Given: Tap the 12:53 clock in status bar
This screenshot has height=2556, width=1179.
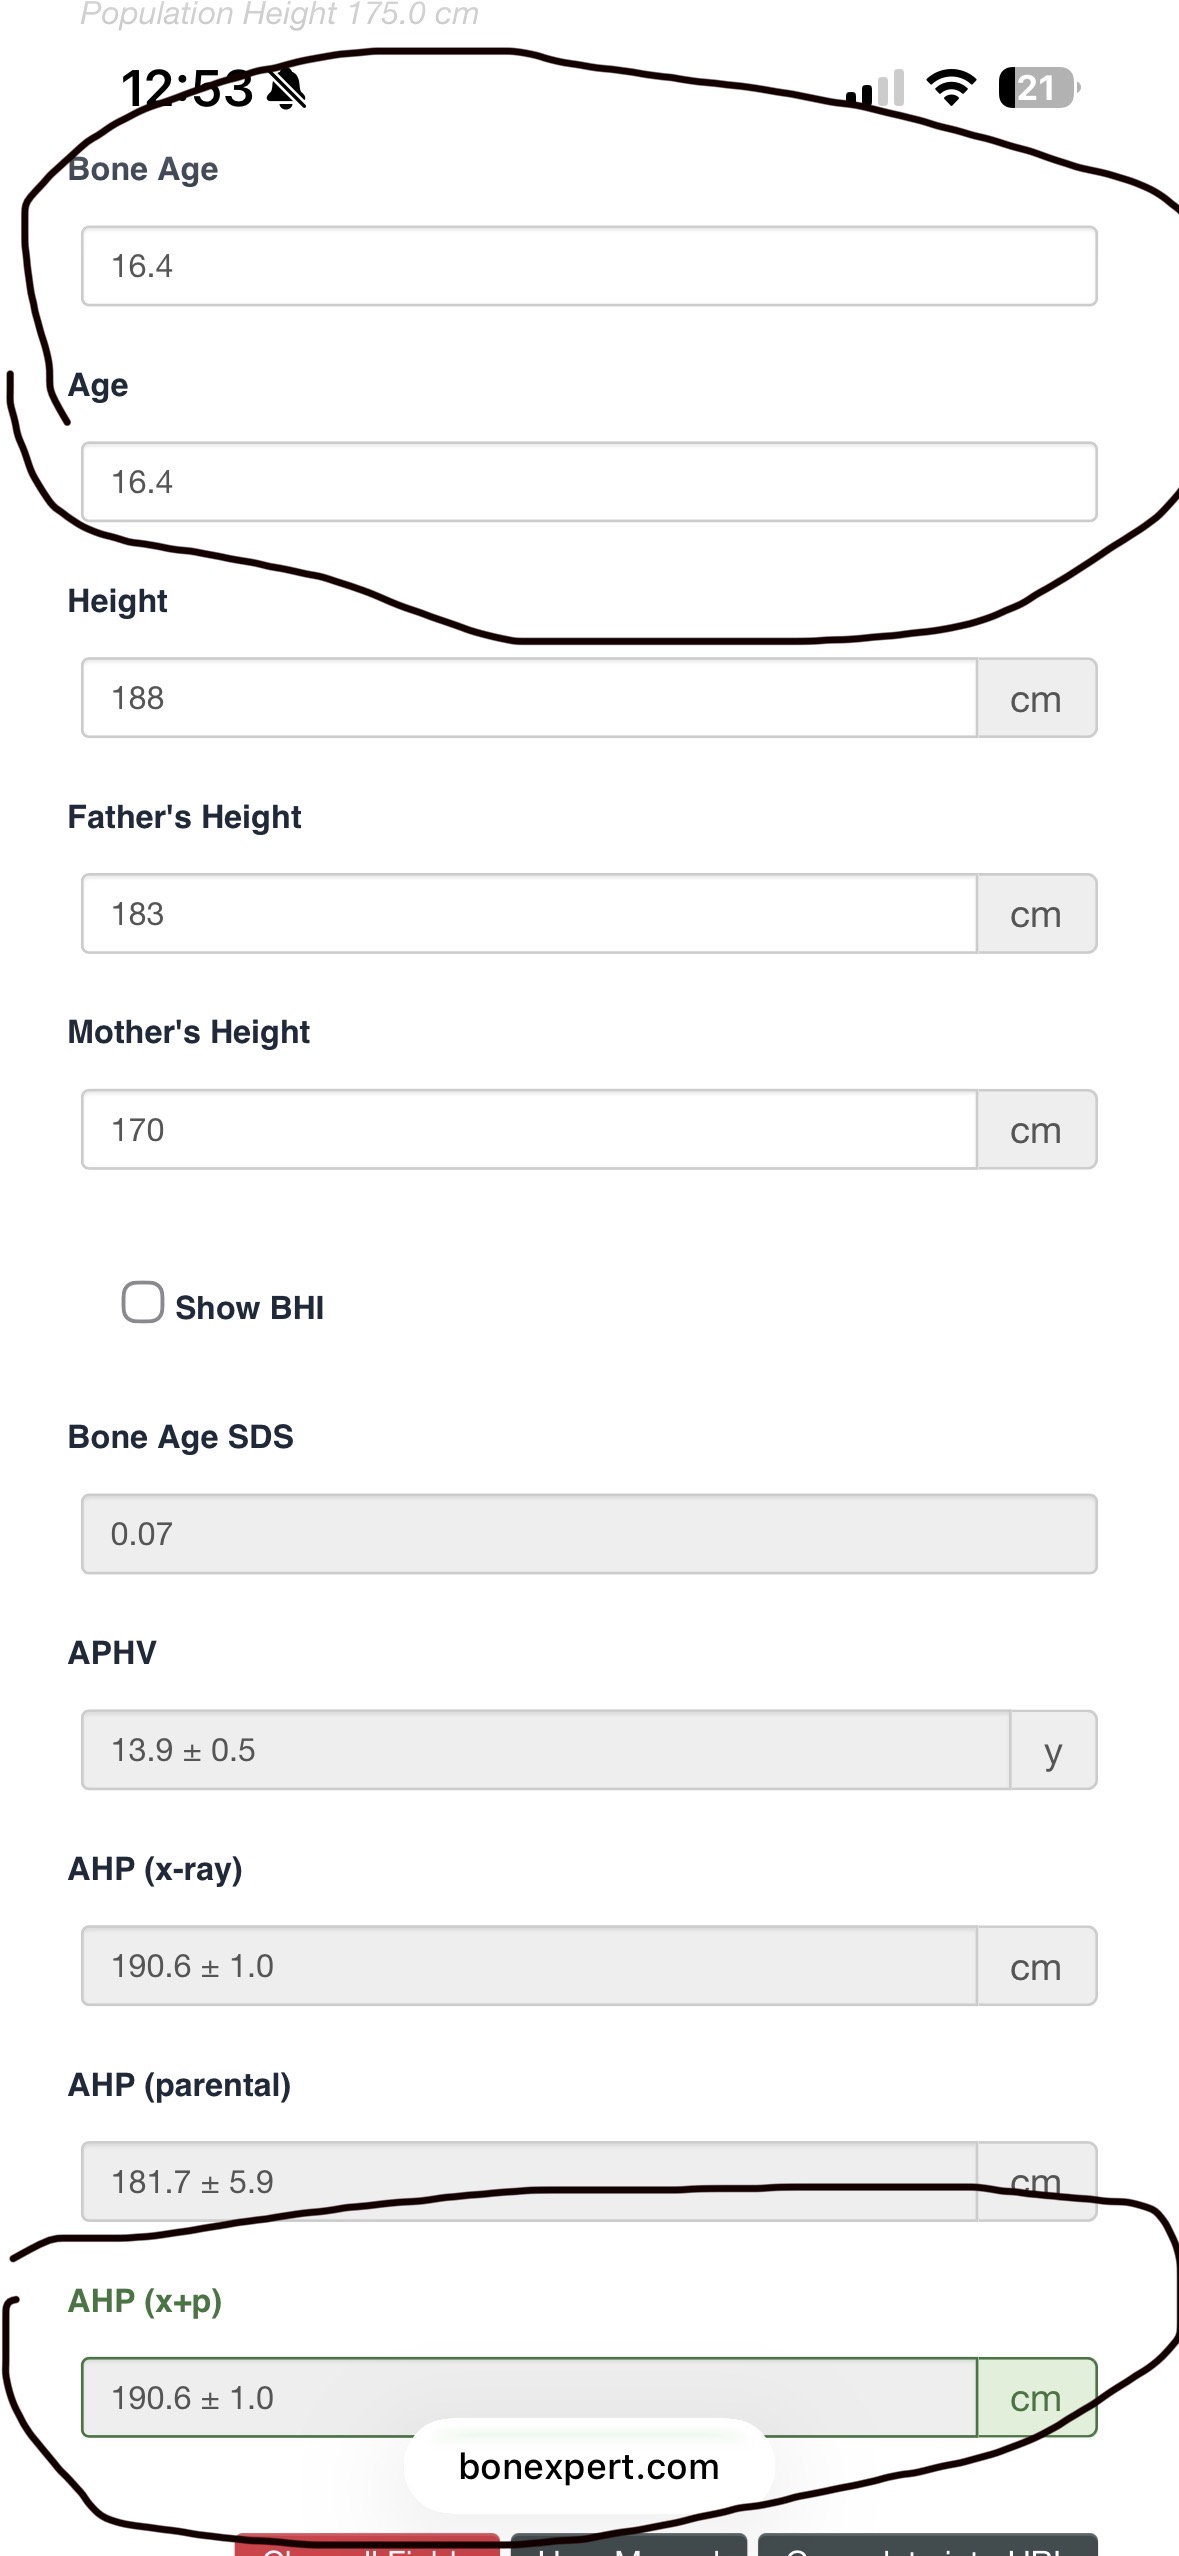Looking at the screenshot, I should 187,89.
